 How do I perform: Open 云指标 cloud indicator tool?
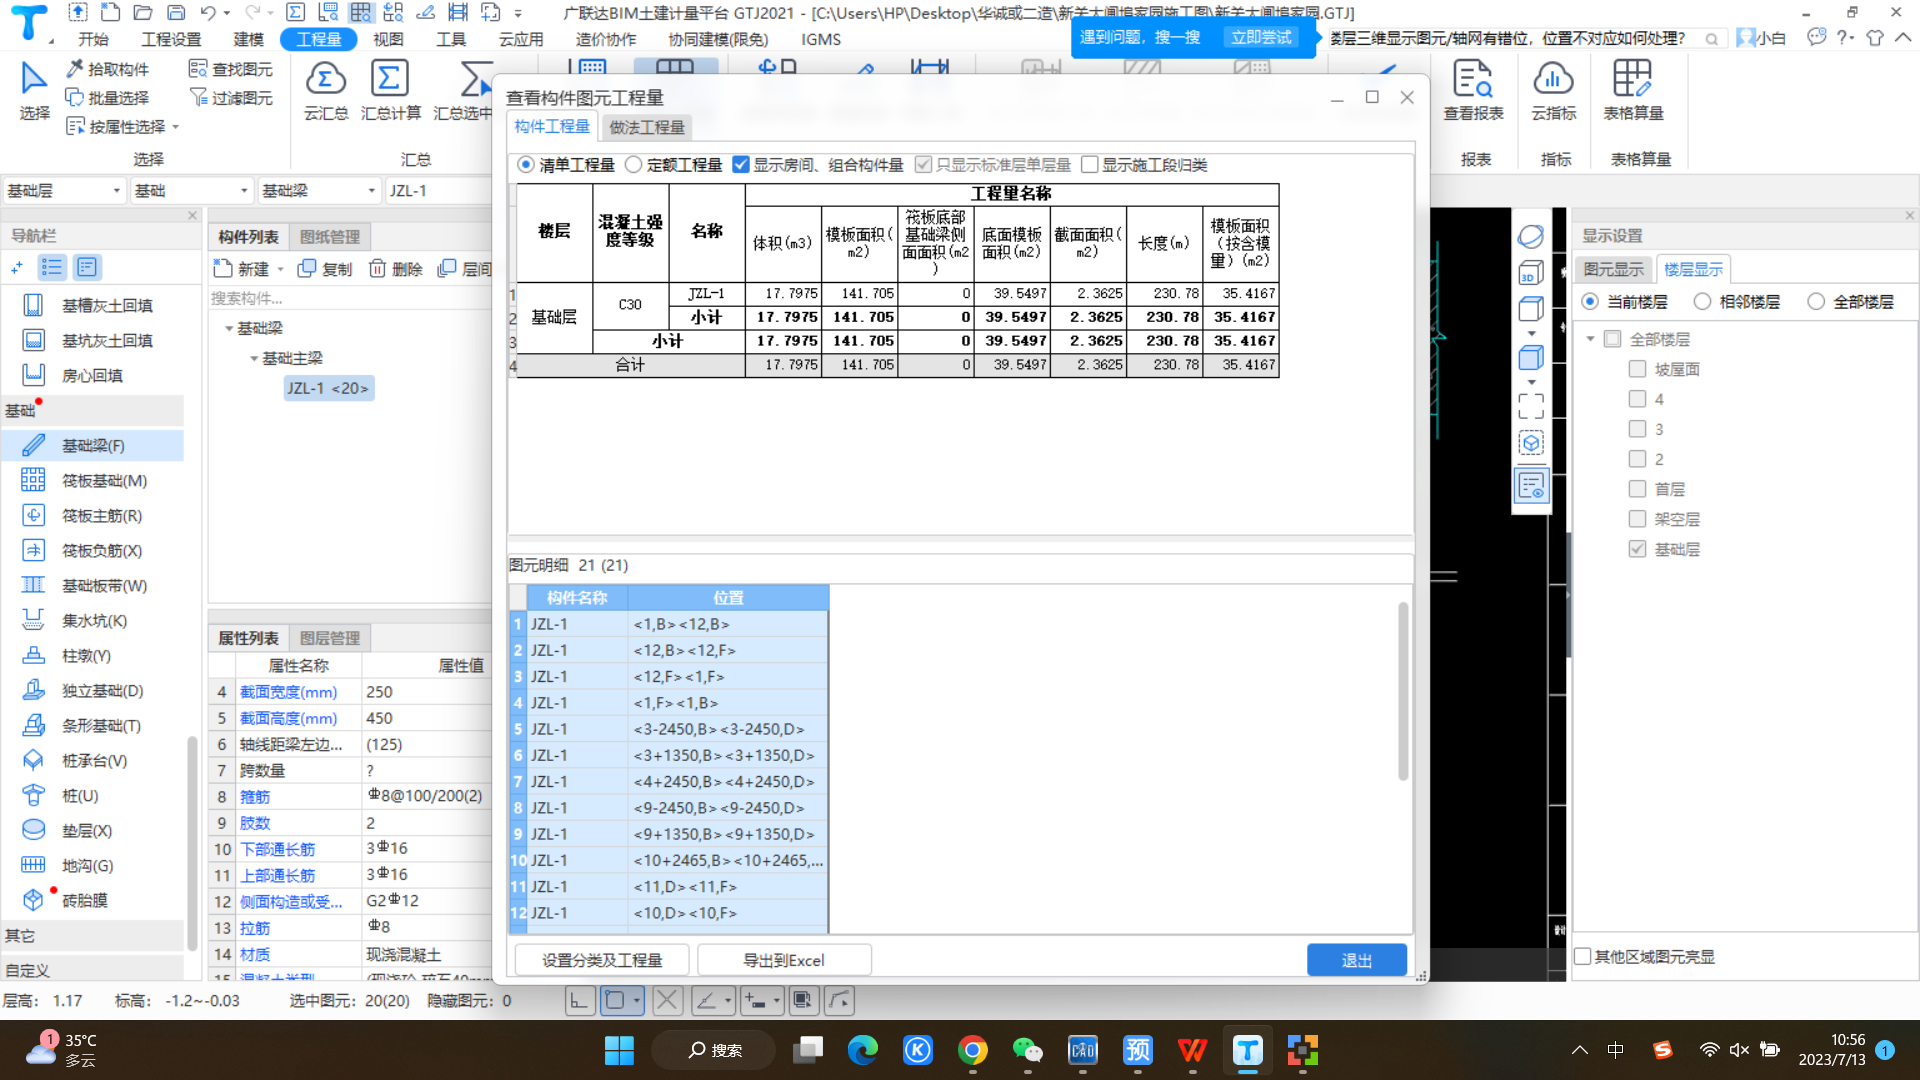(x=1553, y=90)
